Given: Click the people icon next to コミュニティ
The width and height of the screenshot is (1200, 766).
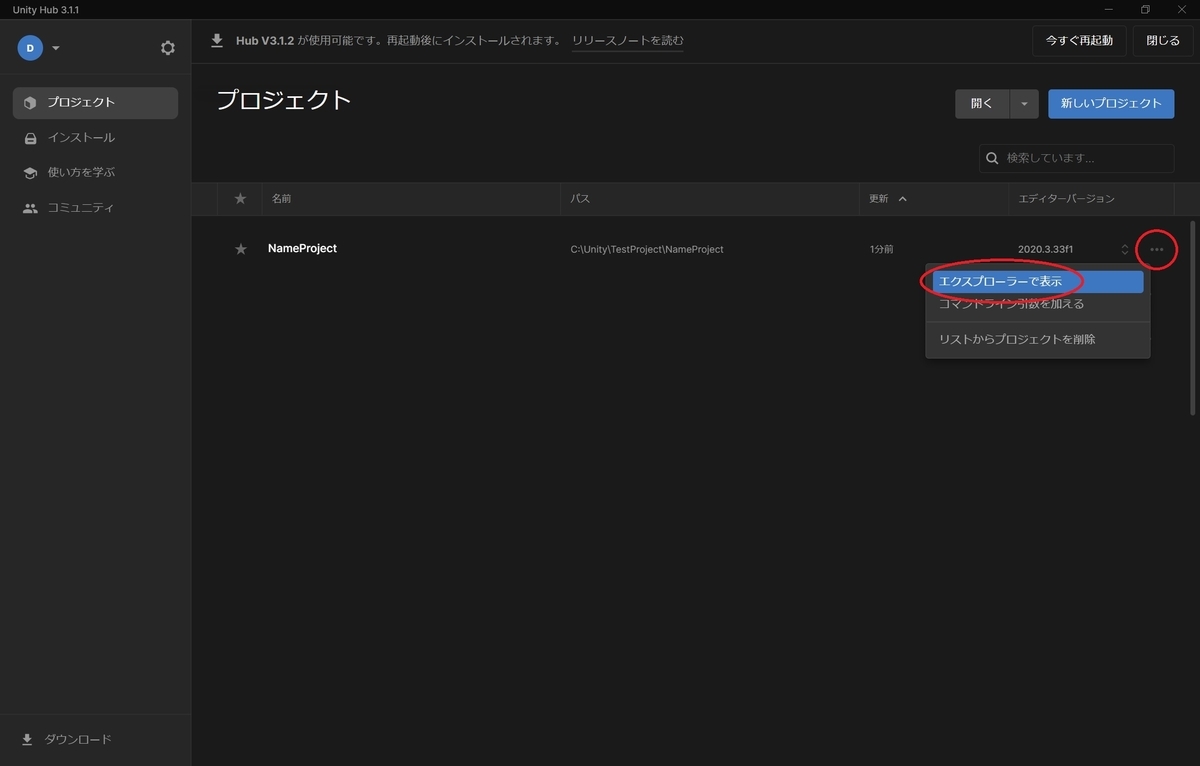Looking at the screenshot, I should coord(30,208).
